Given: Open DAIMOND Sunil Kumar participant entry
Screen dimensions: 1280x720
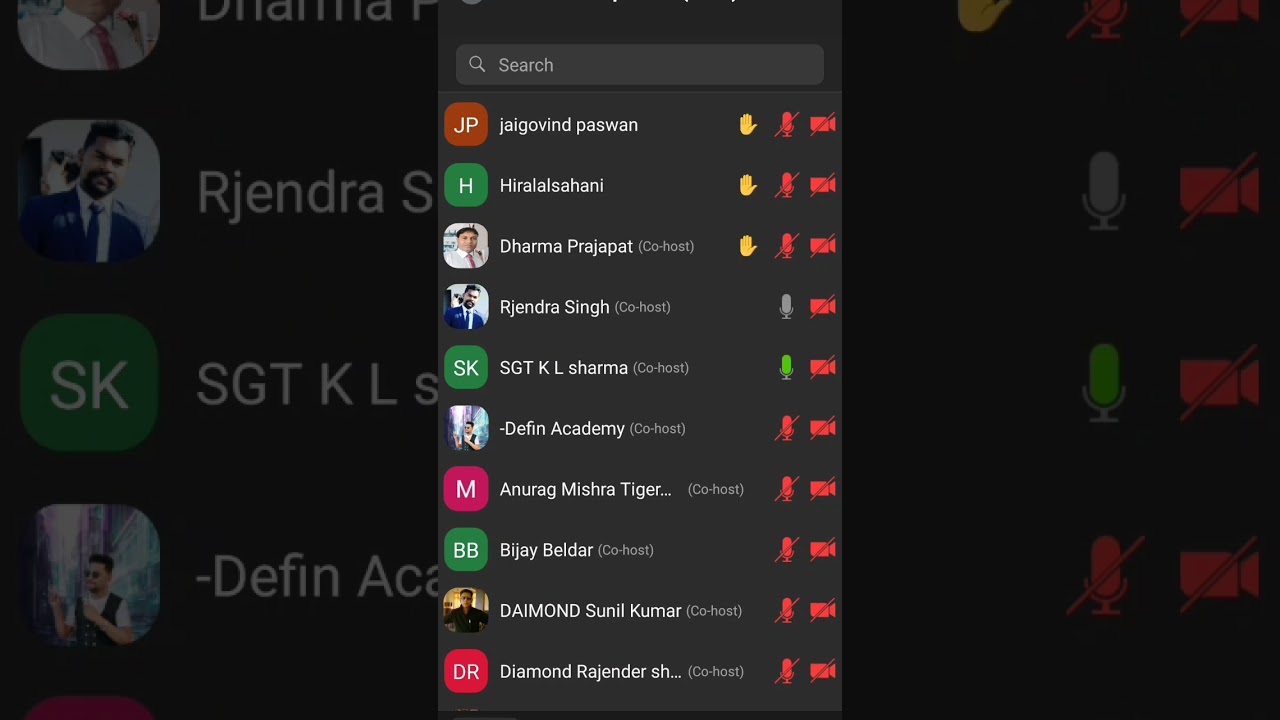Looking at the screenshot, I should click(640, 611).
